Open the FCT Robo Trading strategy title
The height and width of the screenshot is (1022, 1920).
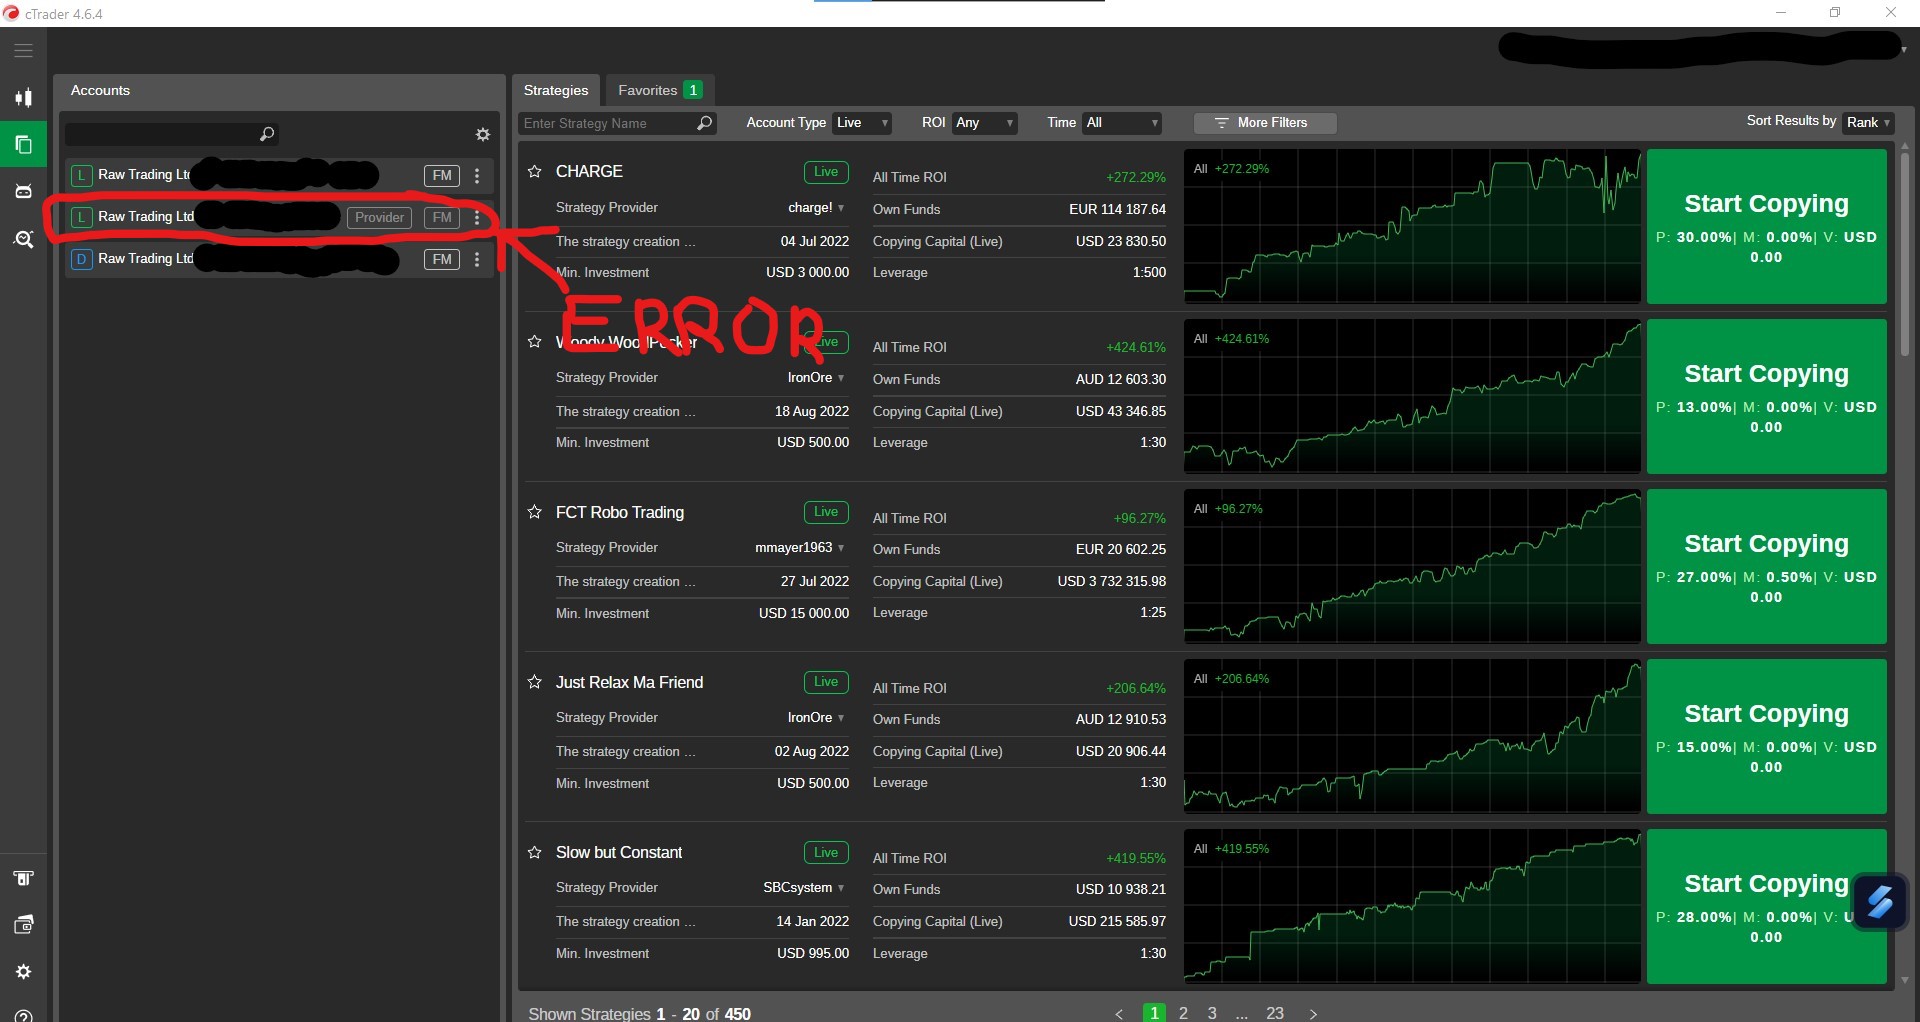620,512
